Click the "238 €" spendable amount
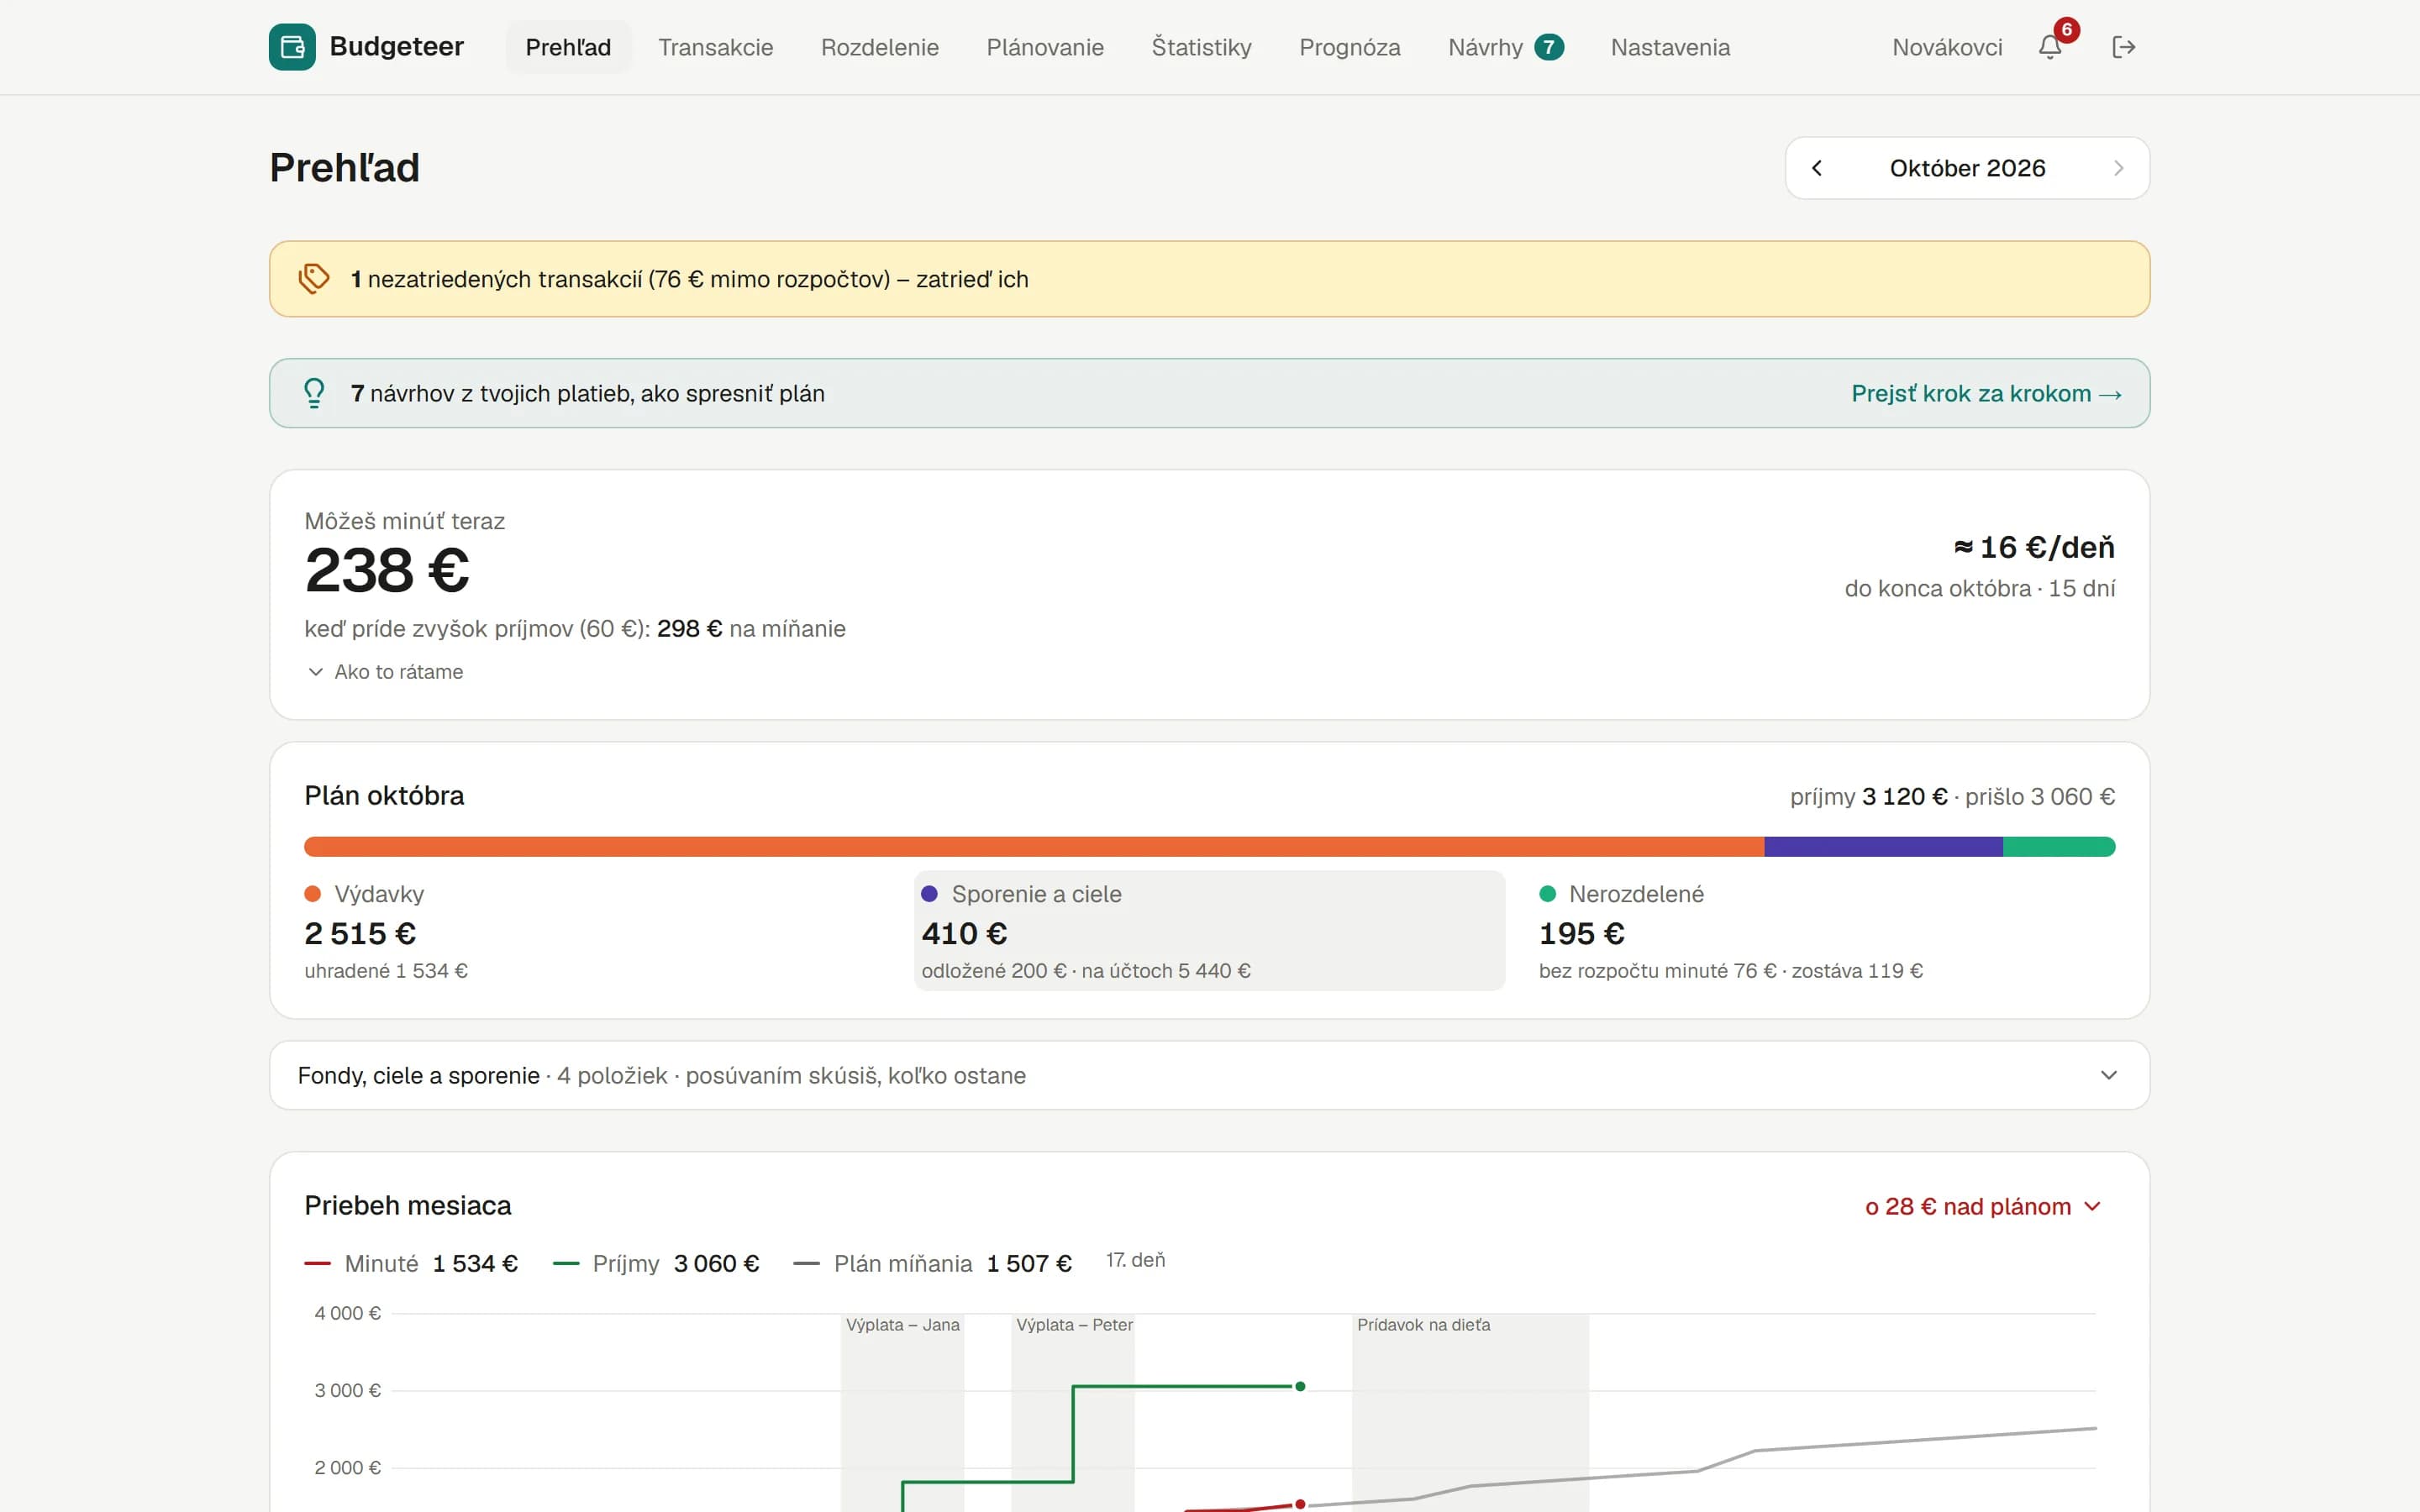 387,570
